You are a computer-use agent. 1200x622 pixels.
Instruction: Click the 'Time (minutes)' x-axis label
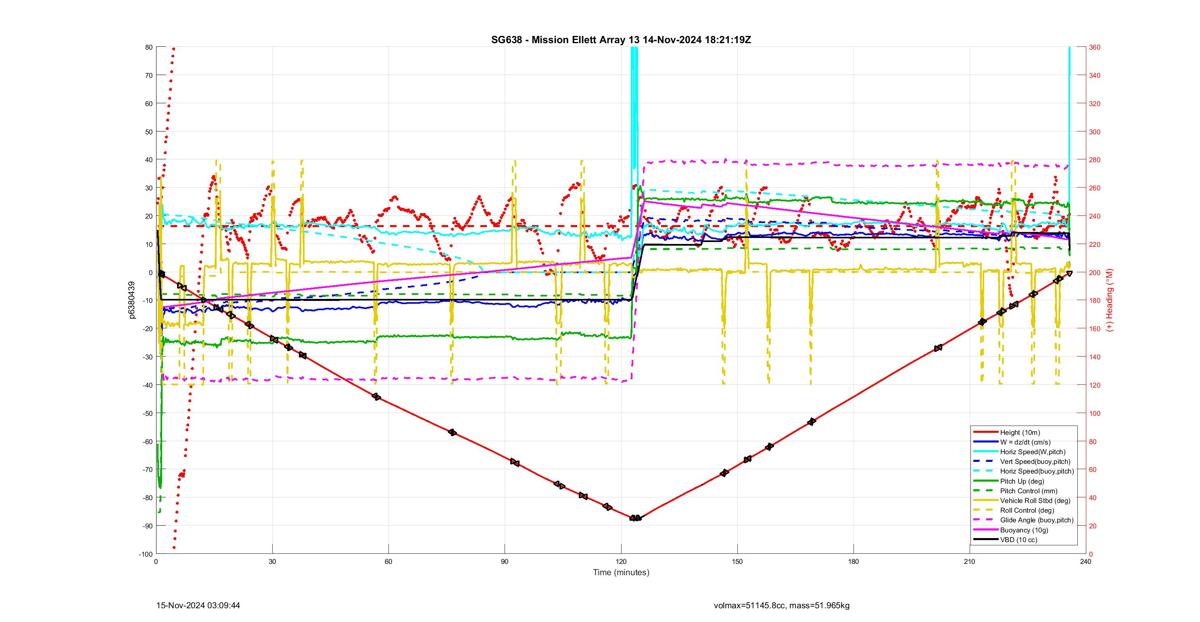[620, 573]
